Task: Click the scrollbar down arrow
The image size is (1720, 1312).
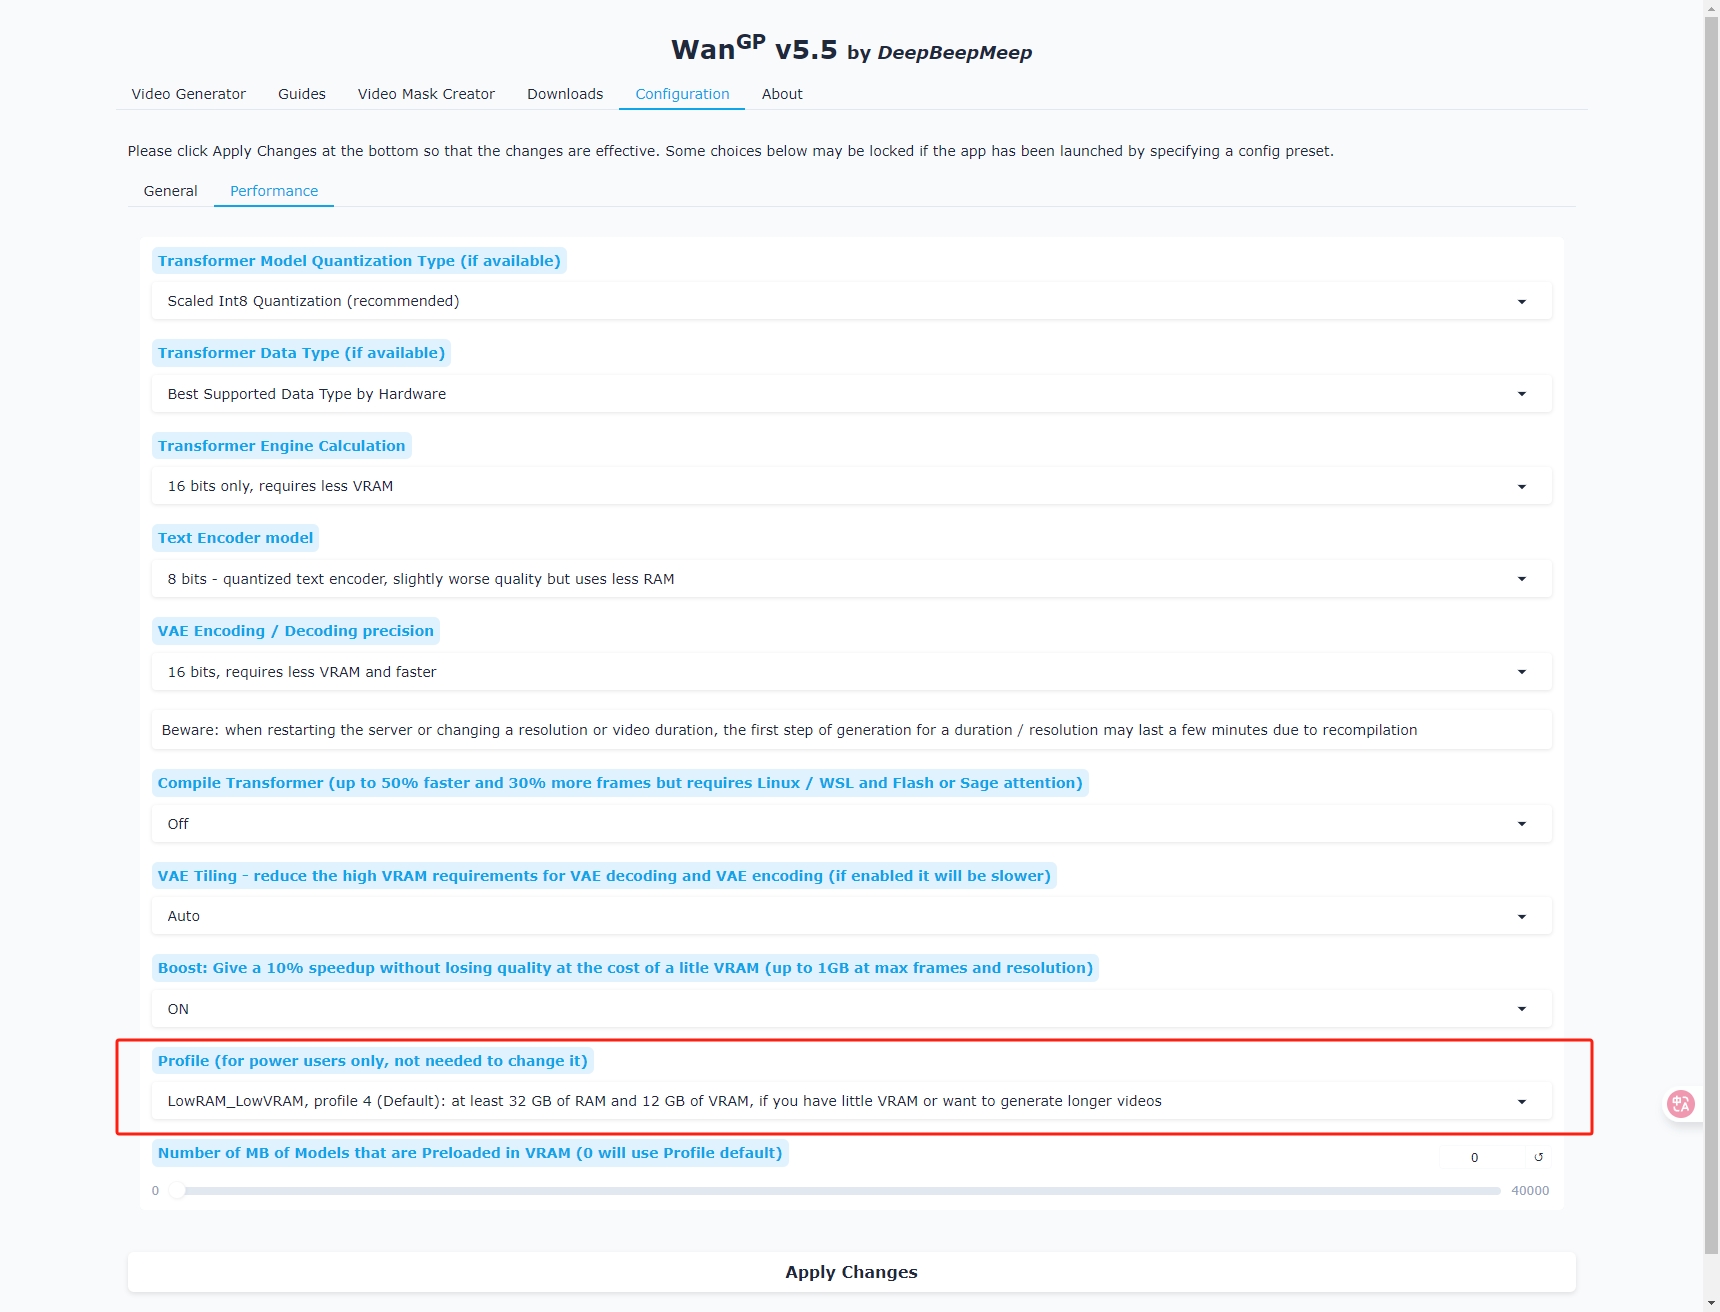Action: coord(1711,1303)
